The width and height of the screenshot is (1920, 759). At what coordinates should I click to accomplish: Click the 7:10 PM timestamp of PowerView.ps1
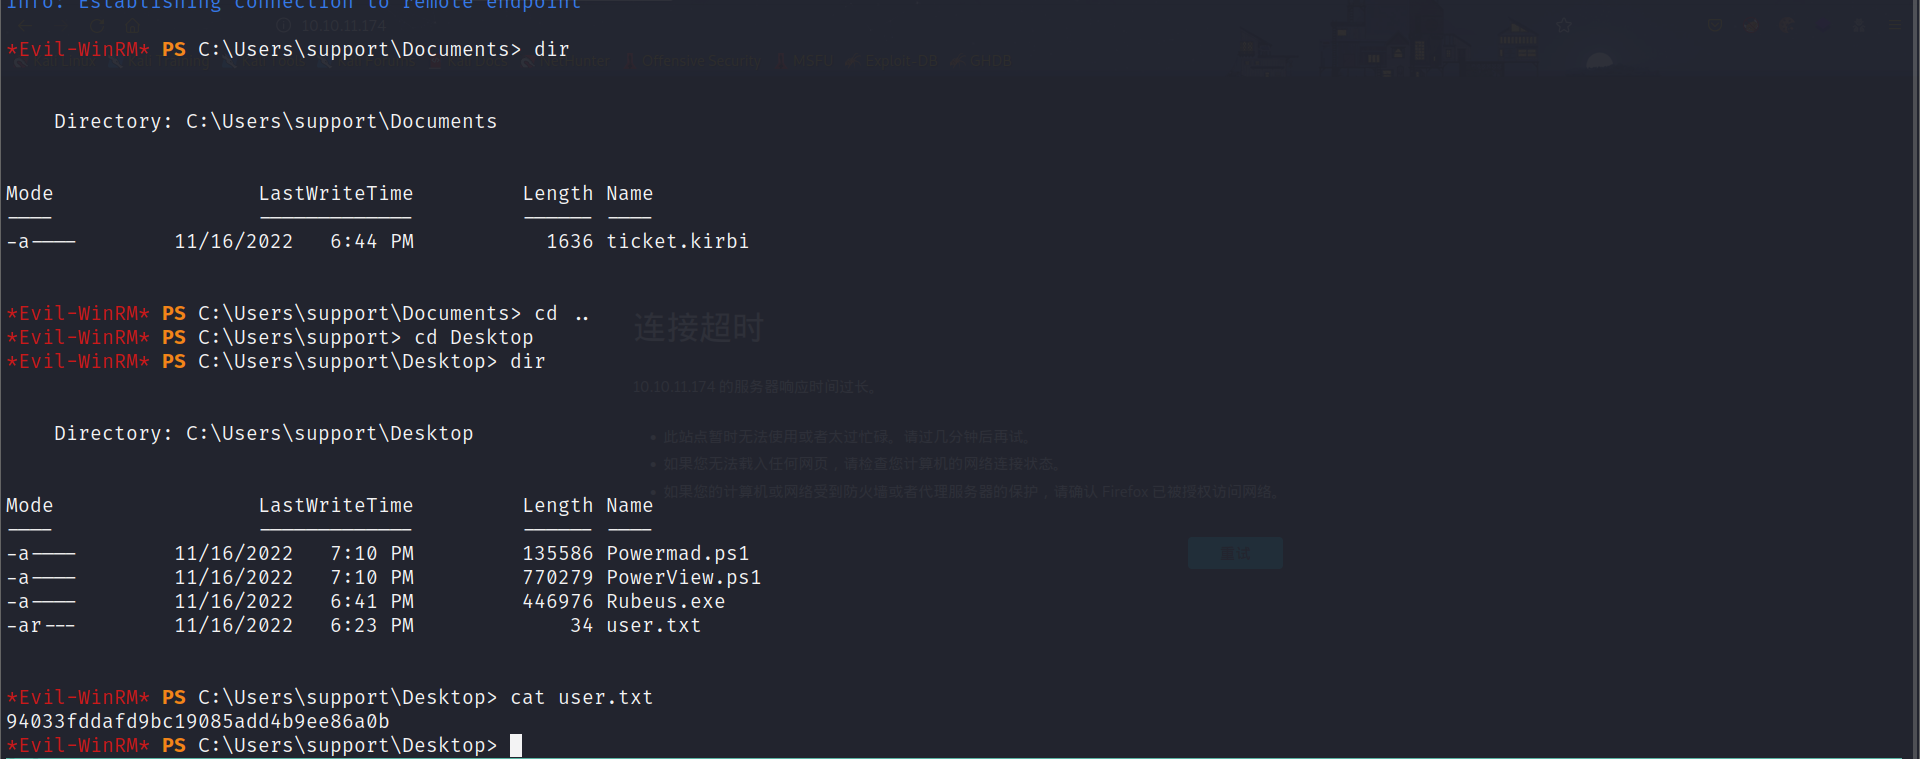[371, 577]
